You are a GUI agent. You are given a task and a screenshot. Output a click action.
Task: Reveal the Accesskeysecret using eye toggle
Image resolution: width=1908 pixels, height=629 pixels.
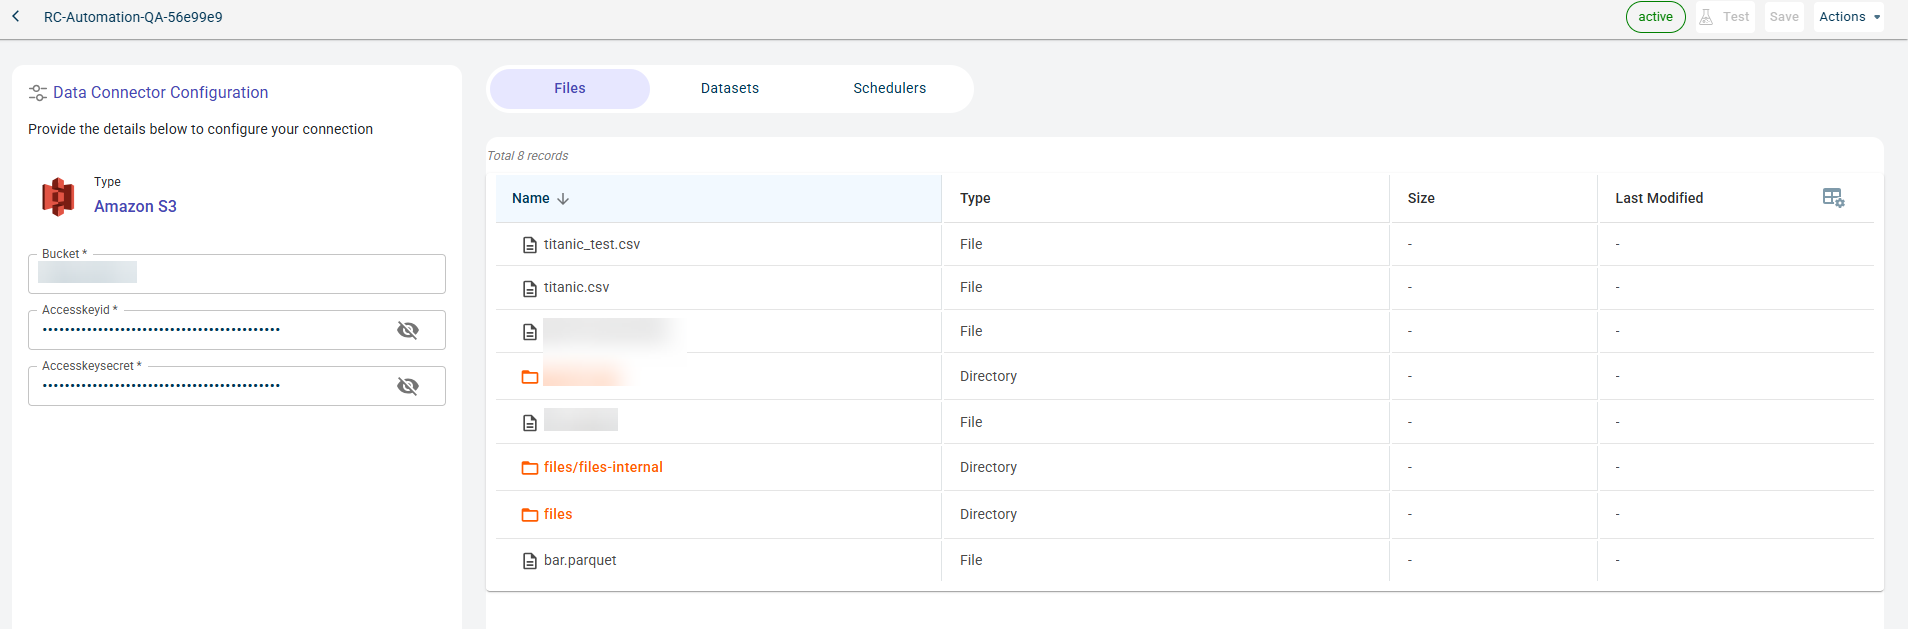(408, 386)
